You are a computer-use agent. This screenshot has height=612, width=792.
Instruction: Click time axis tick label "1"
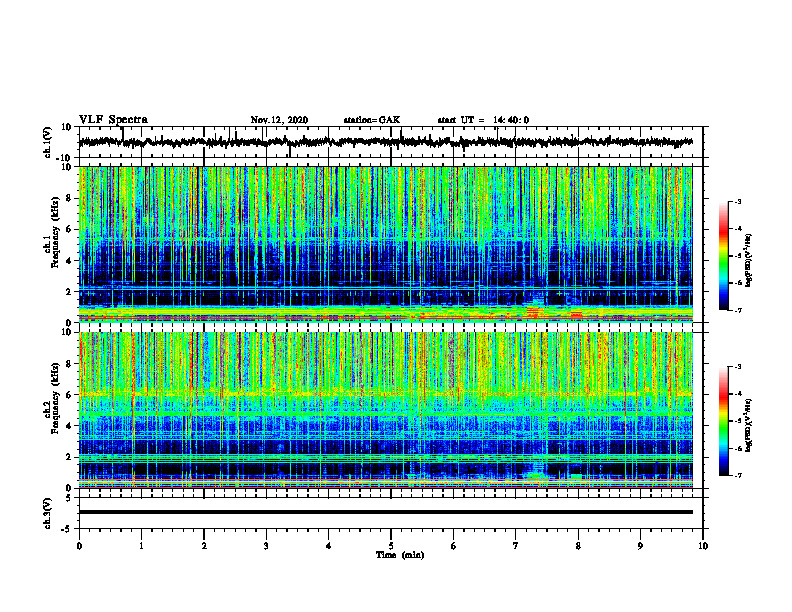coord(141,546)
